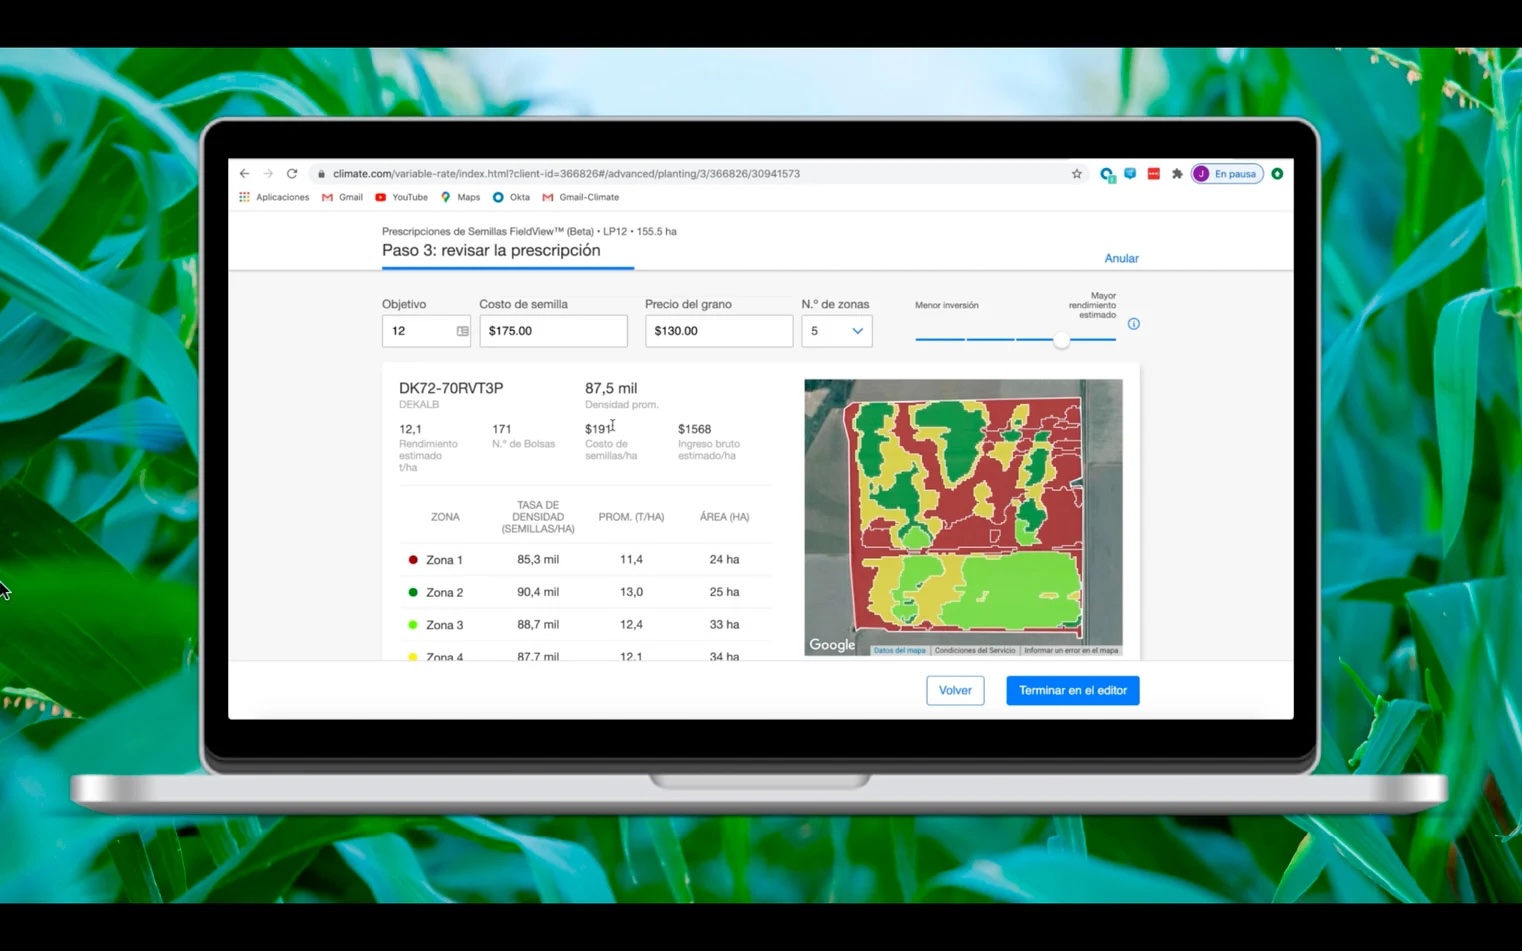Viewport: 1522px width, 951px height.
Task: Click the browser forward arrow
Action: [268, 173]
